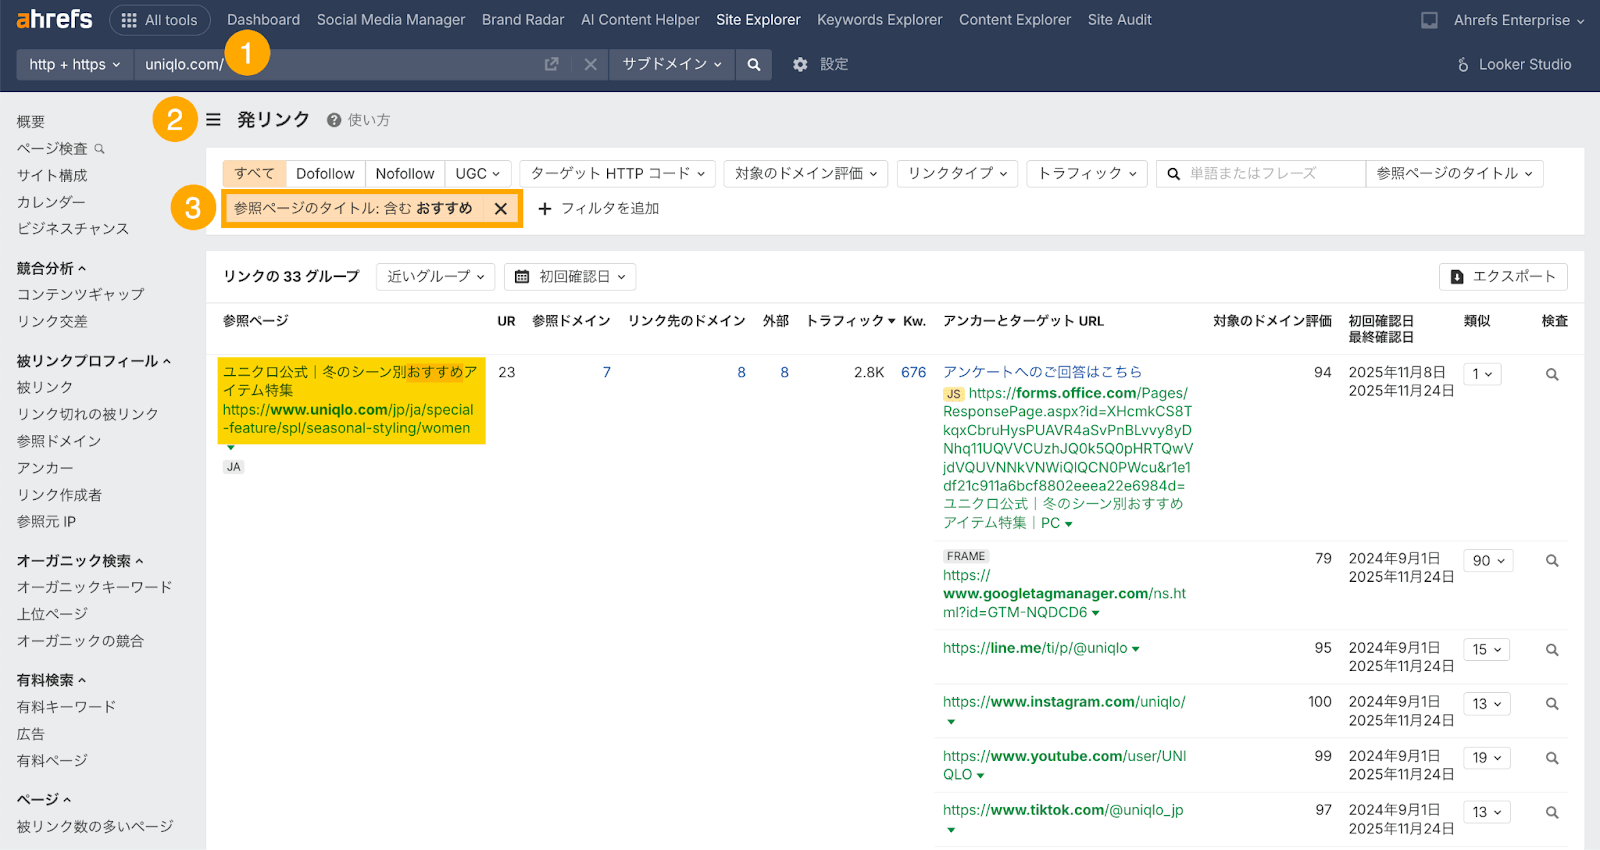Screen dimensions: 1600x850
Task: Open Keywords Explorer in top navigation
Action: [879, 20]
